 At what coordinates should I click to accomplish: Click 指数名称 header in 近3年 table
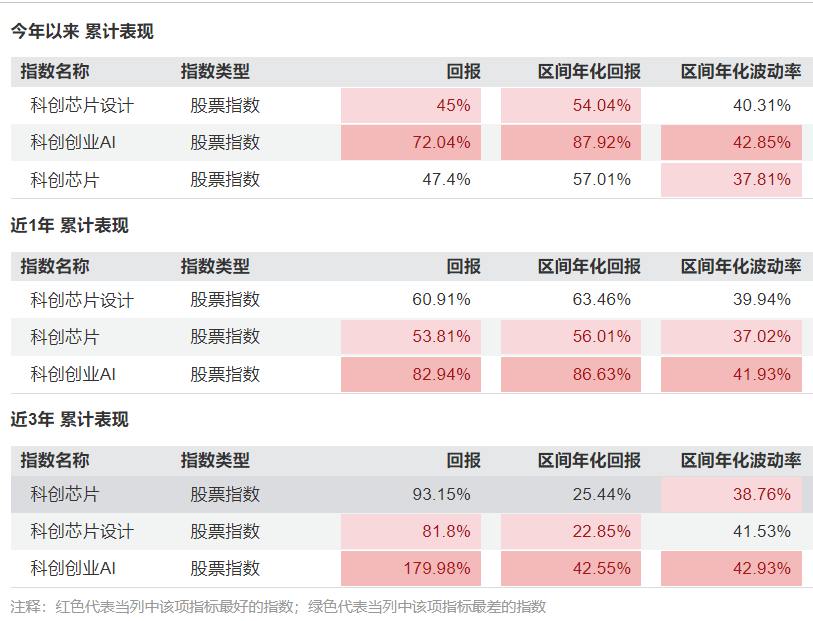pos(55,461)
